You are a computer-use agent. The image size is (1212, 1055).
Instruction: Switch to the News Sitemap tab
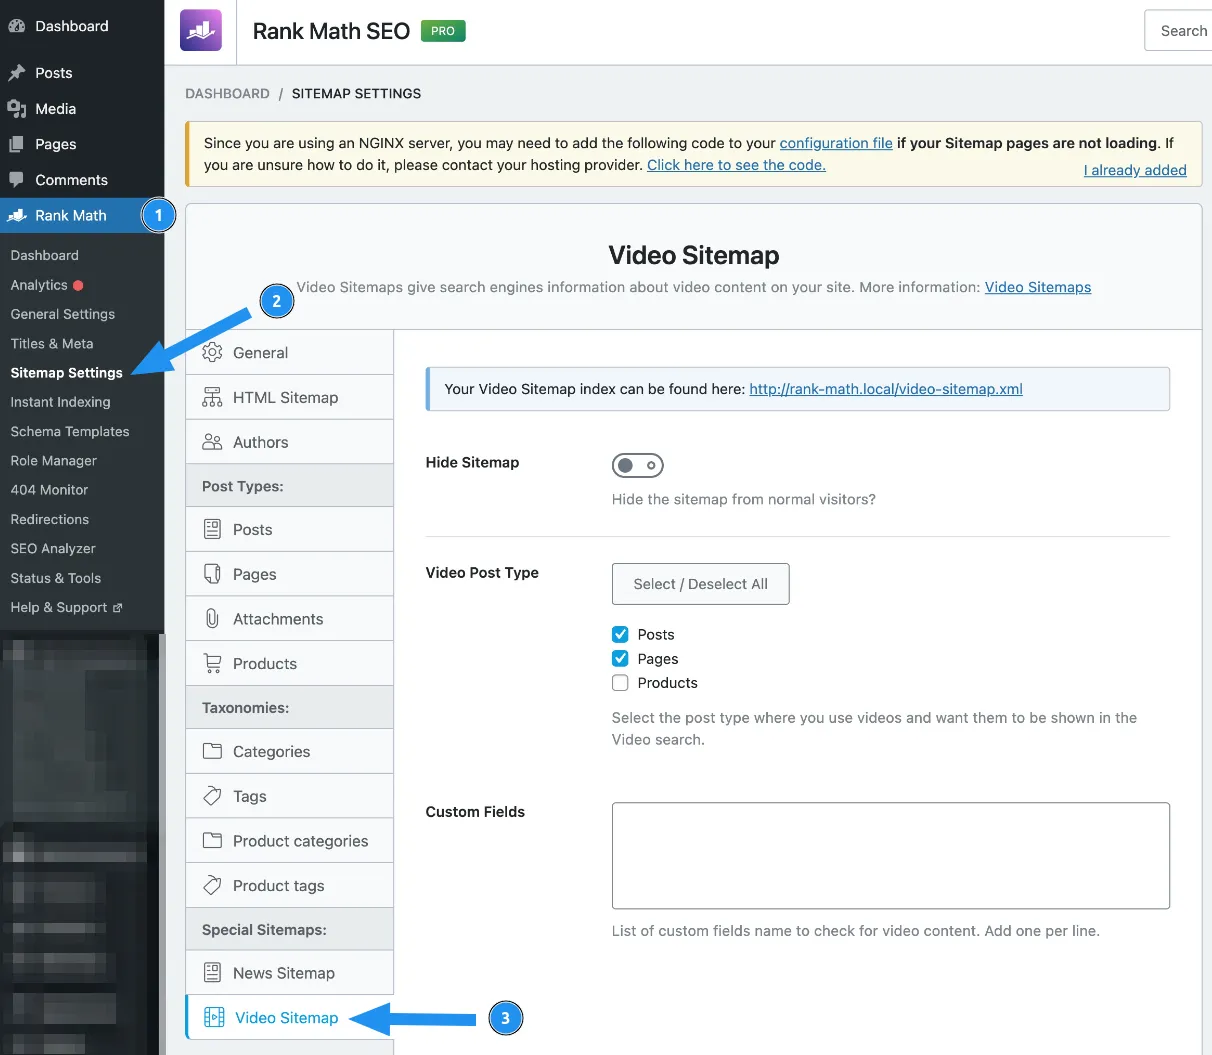(290, 972)
